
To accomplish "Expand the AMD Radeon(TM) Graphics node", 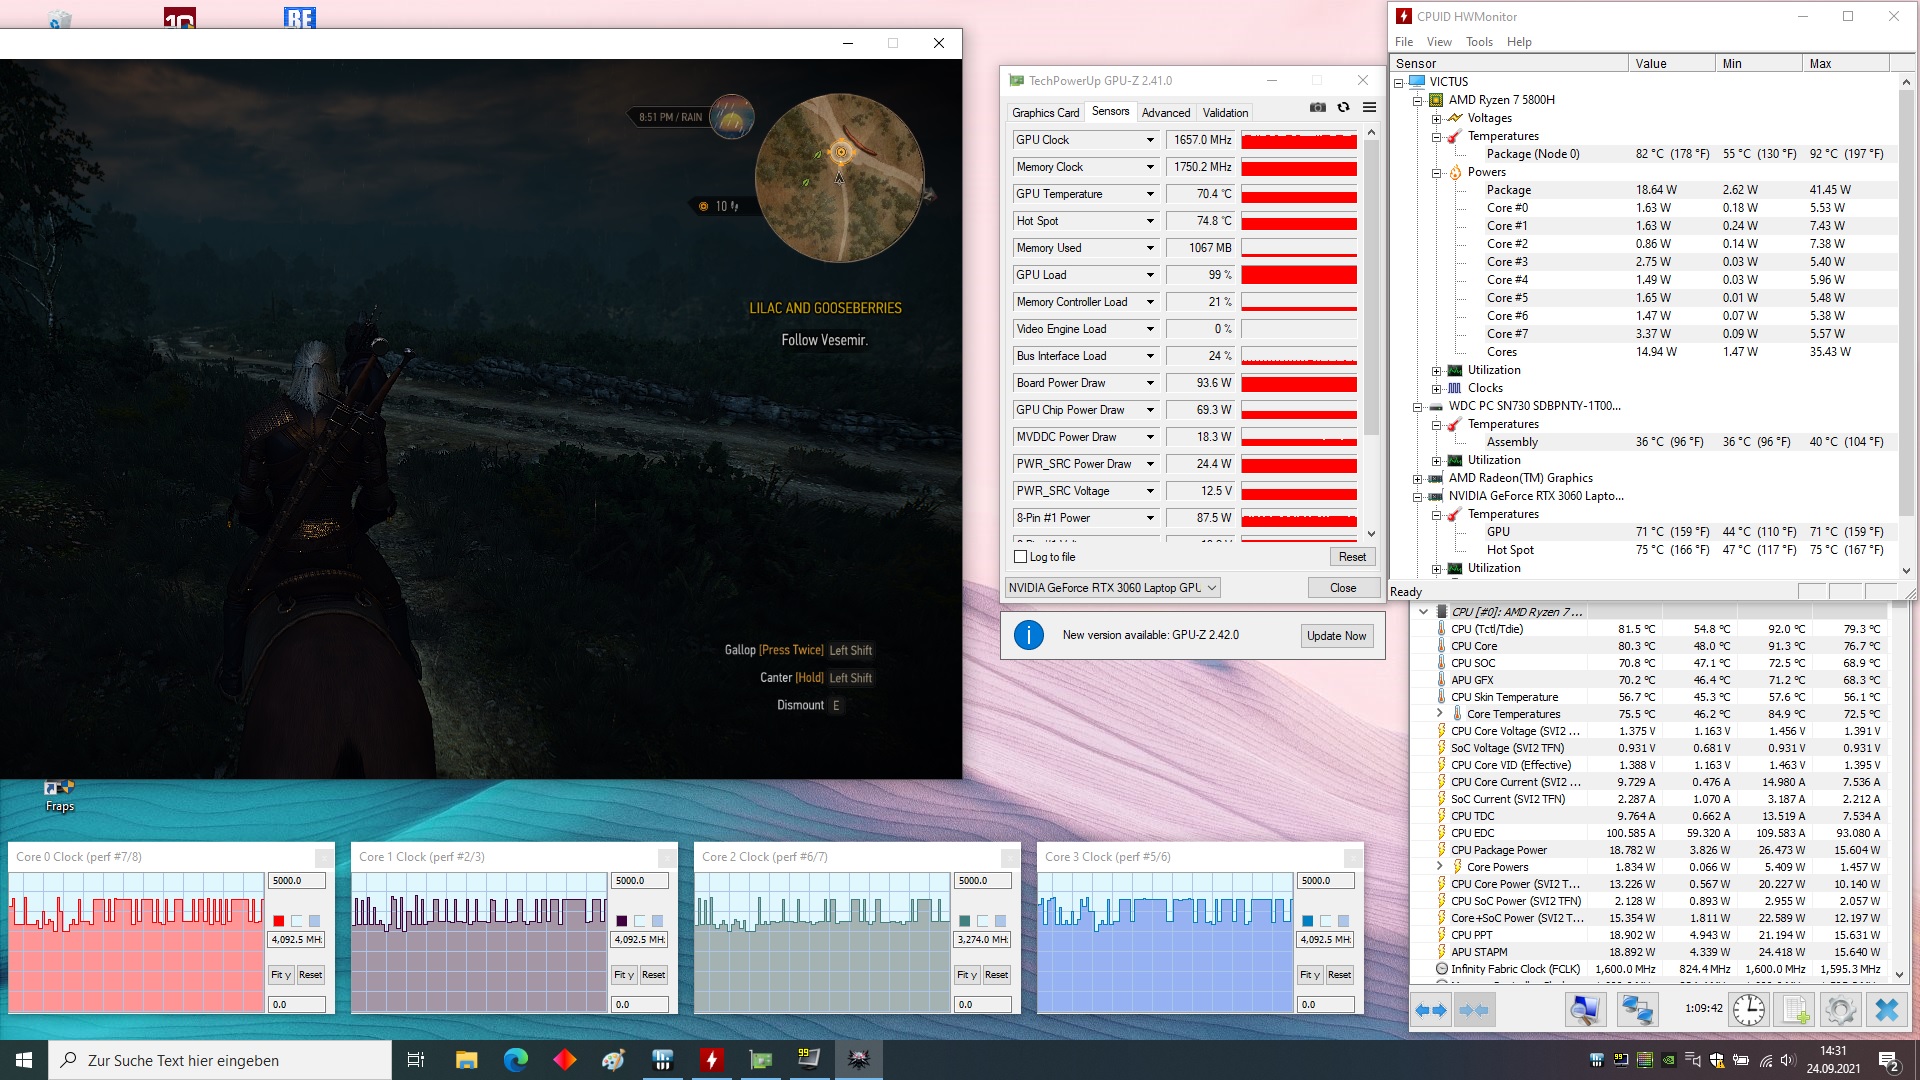I will tap(1417, 478).
